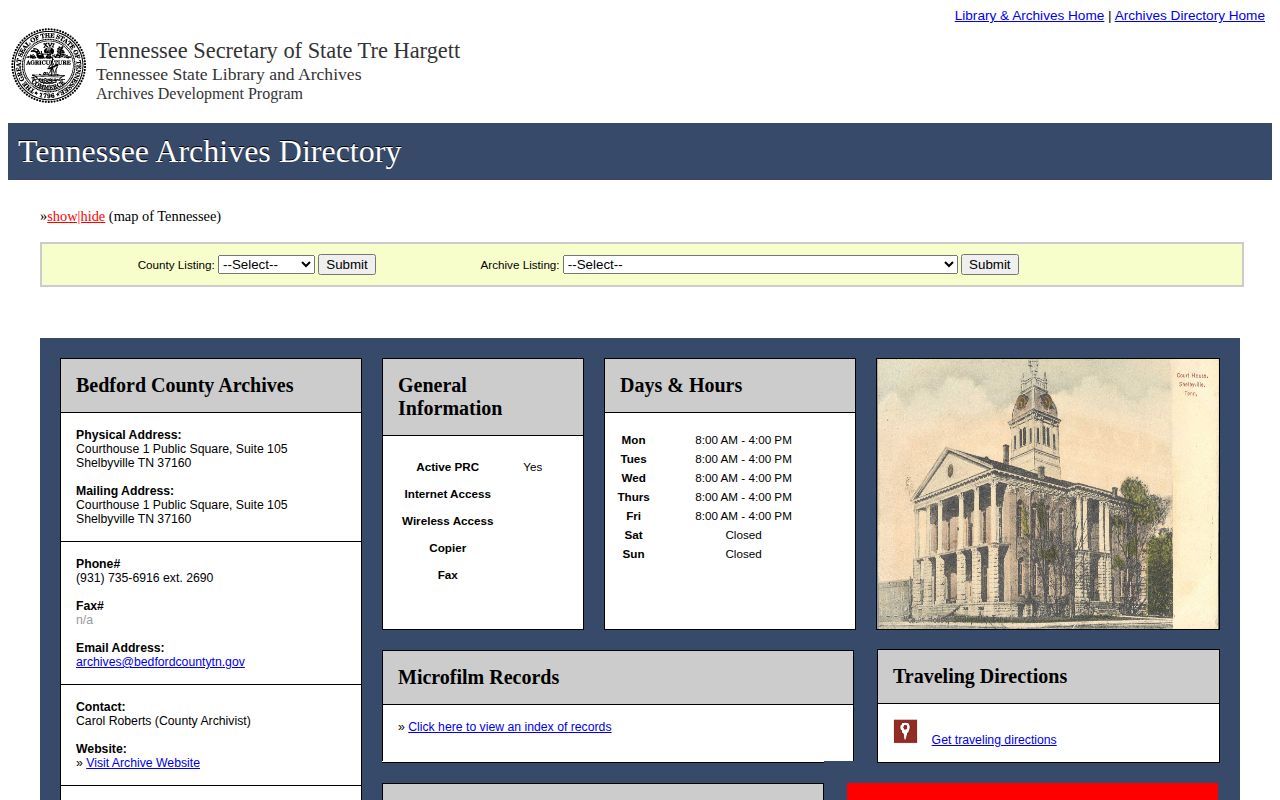The image size is (1280, 800).
Task: Click the Fax# label in contact panel
Action: pyautogui.click(x=90, y=606)
